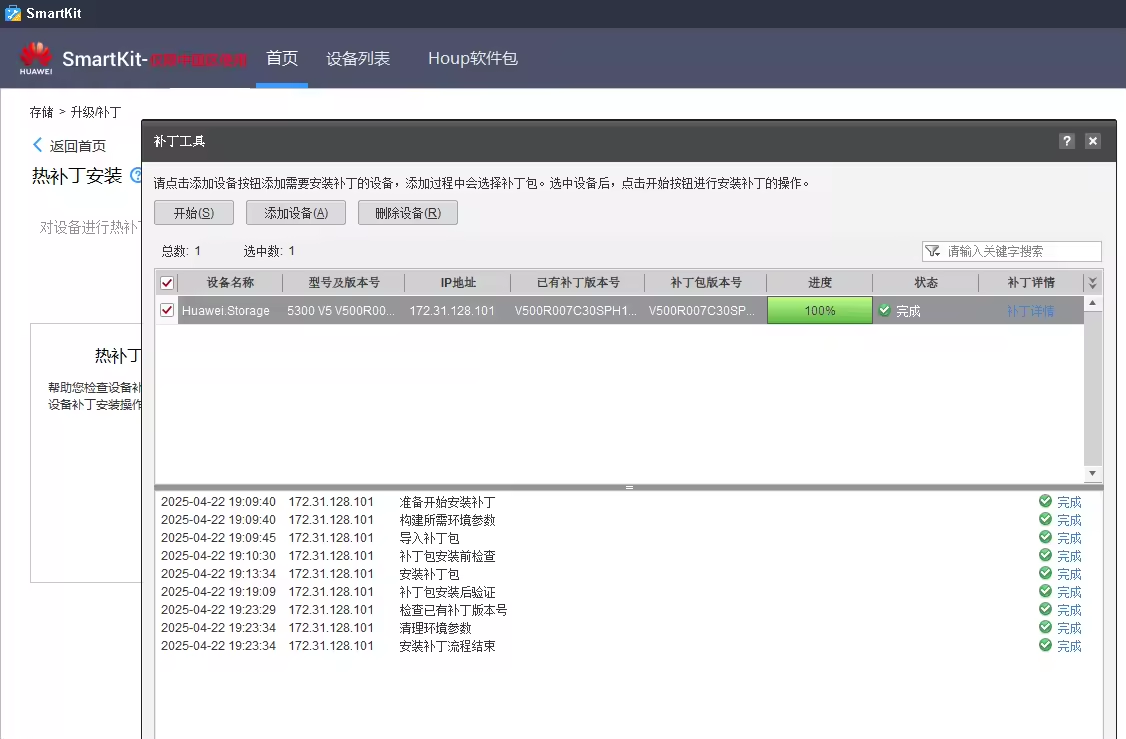This screenshot has width=1126, height=739.
Task: Click 安装补丁流程结束 log entry
Action: 447,646
